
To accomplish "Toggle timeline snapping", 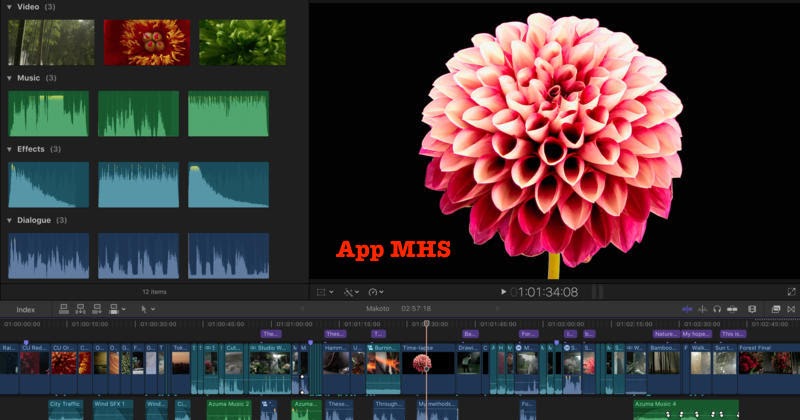I will click(732, 309).
